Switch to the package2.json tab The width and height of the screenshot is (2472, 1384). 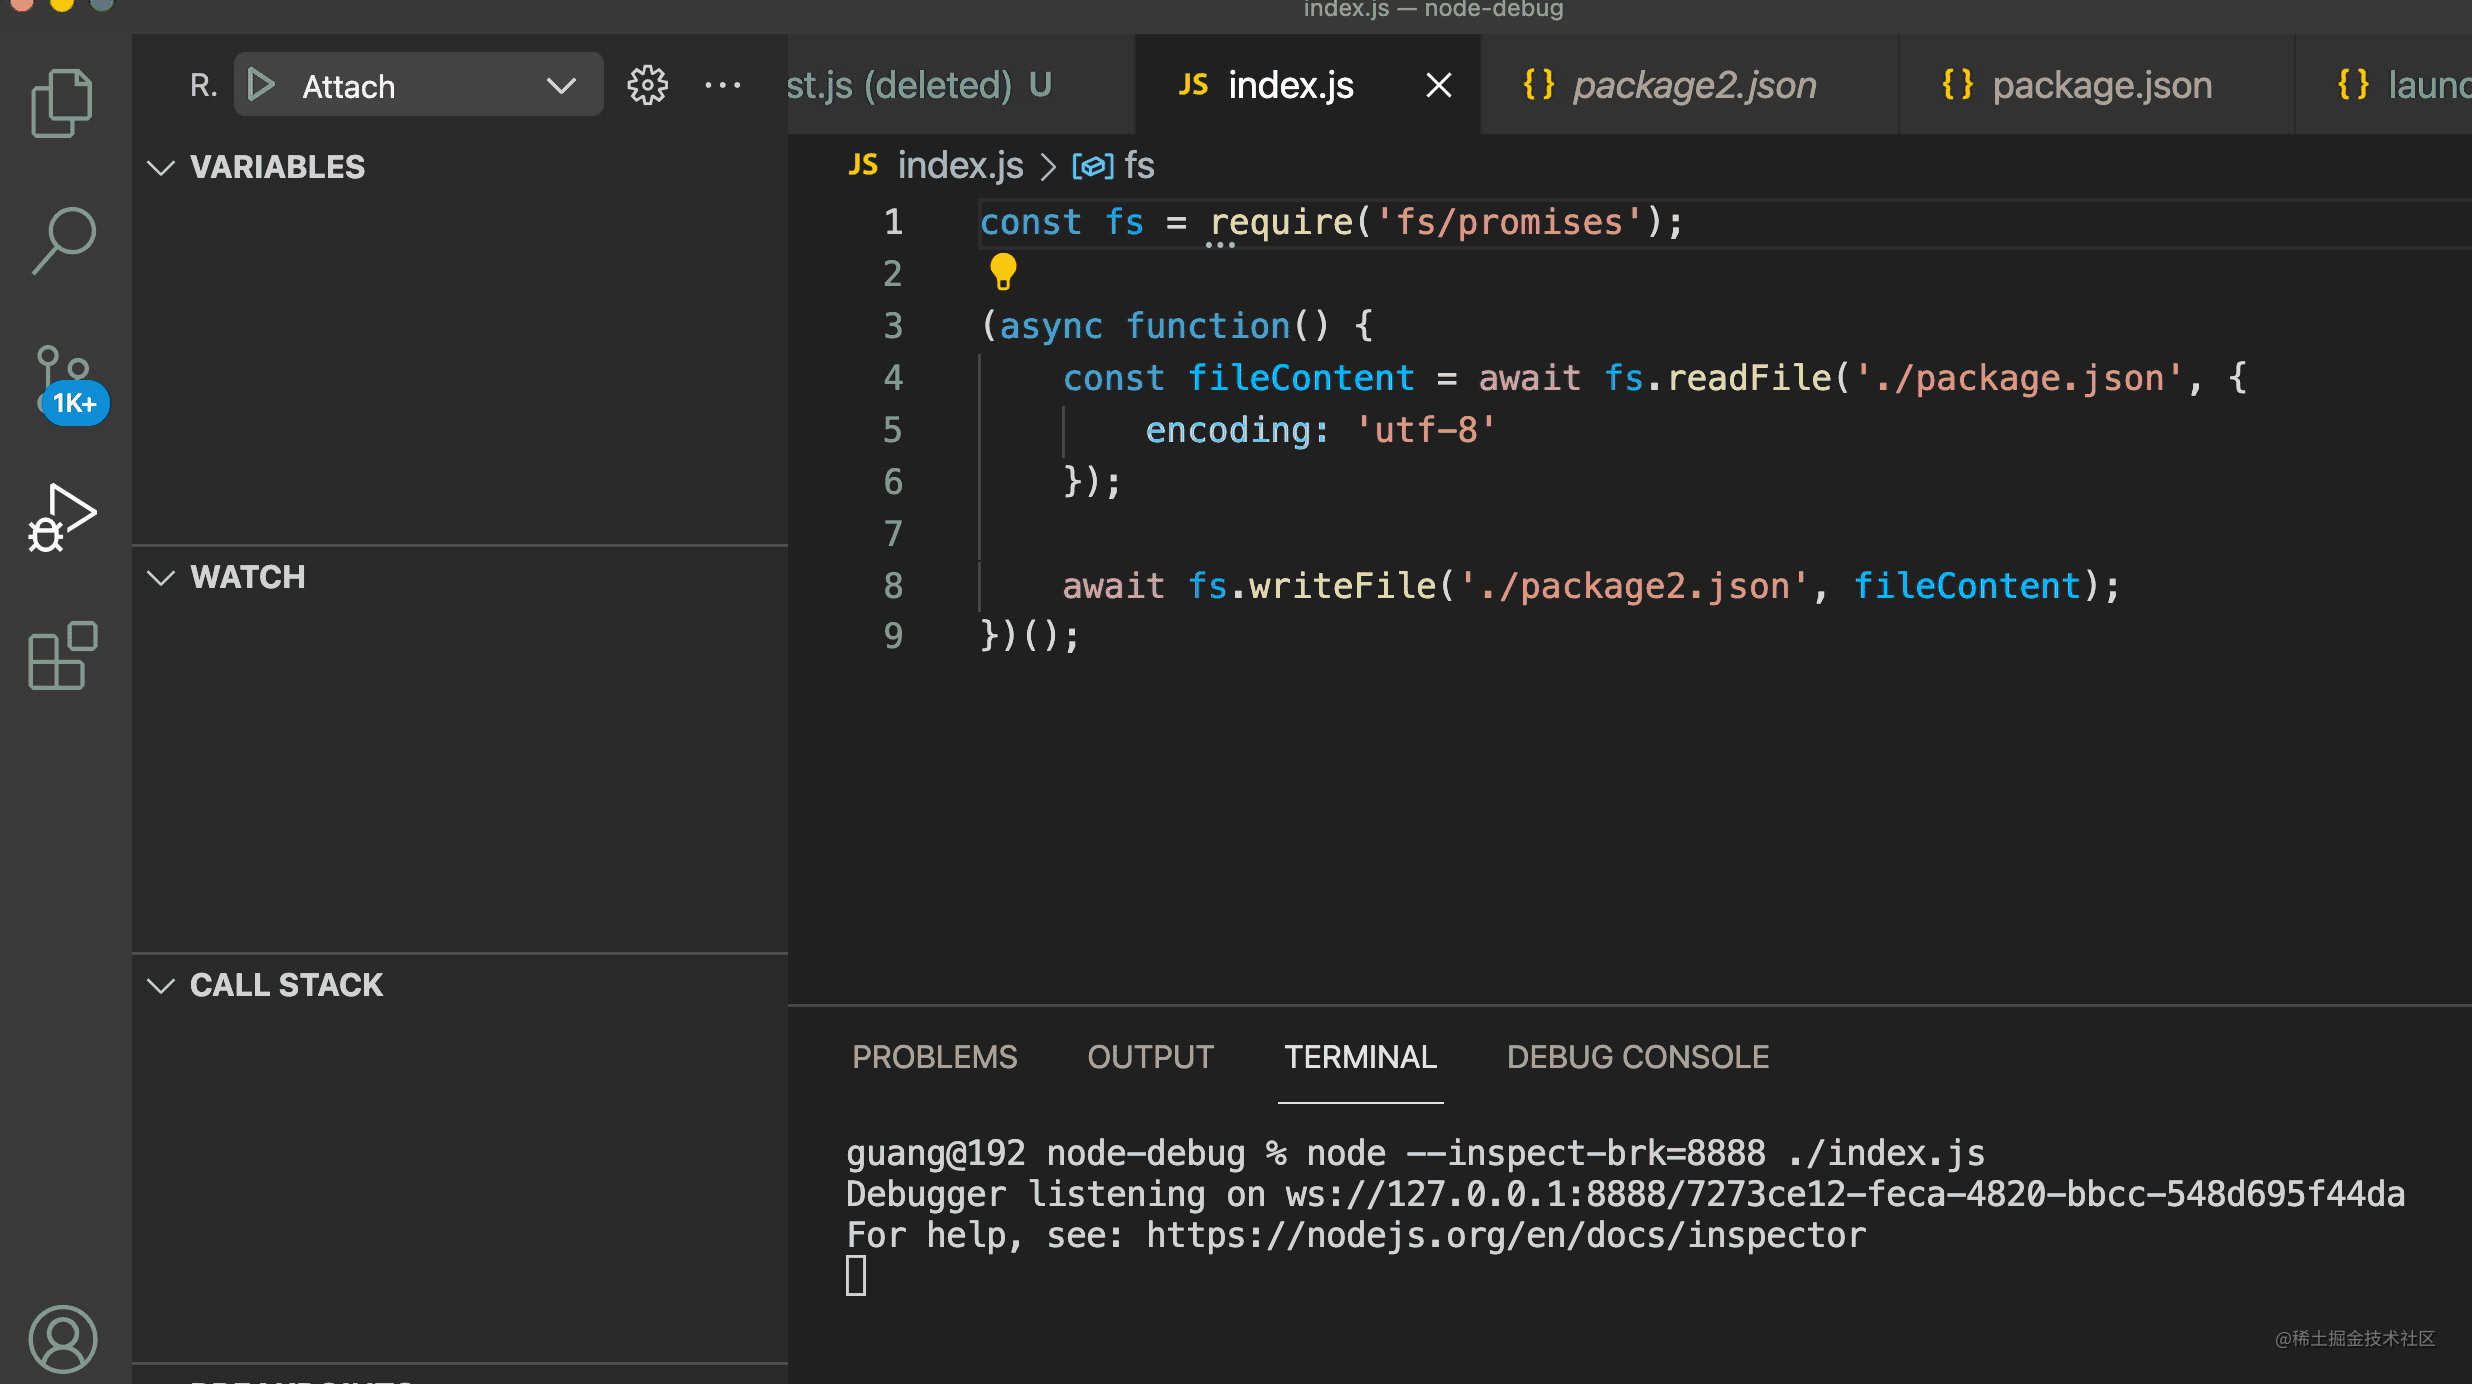point(1694,85)
